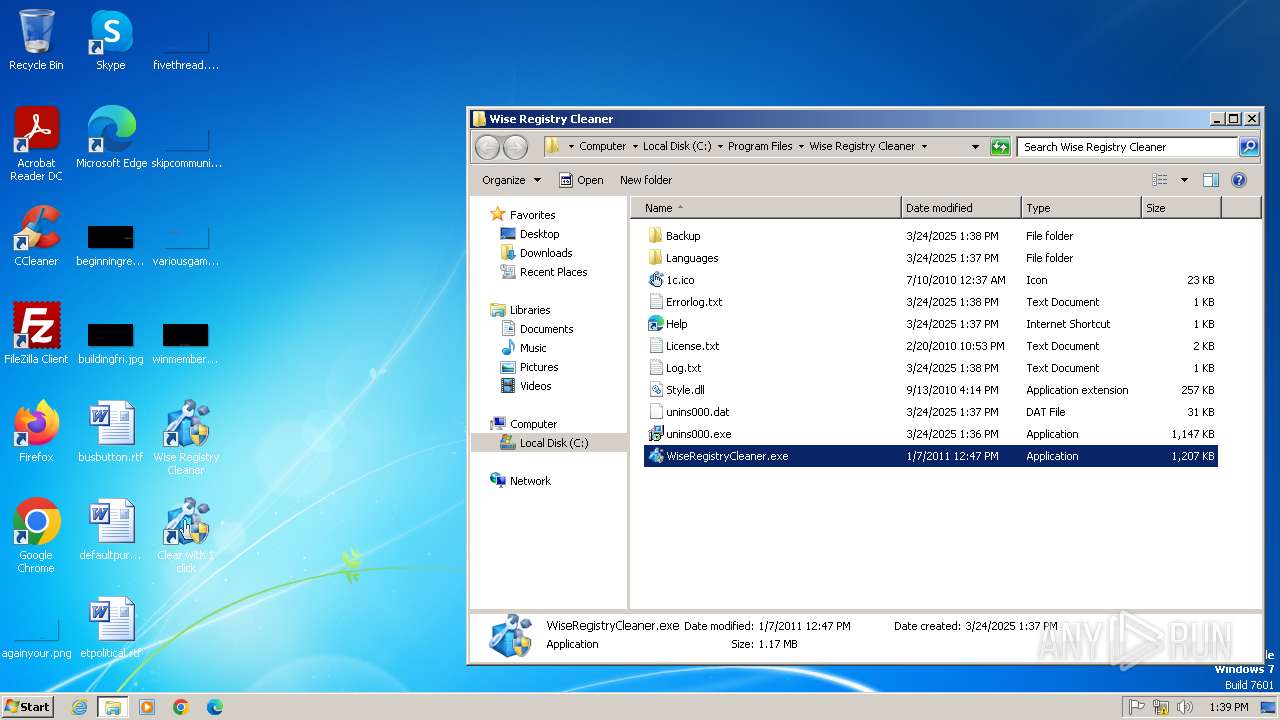Open address bar history dropdown
Viewport: 1280px width, 720px height.
975,147
